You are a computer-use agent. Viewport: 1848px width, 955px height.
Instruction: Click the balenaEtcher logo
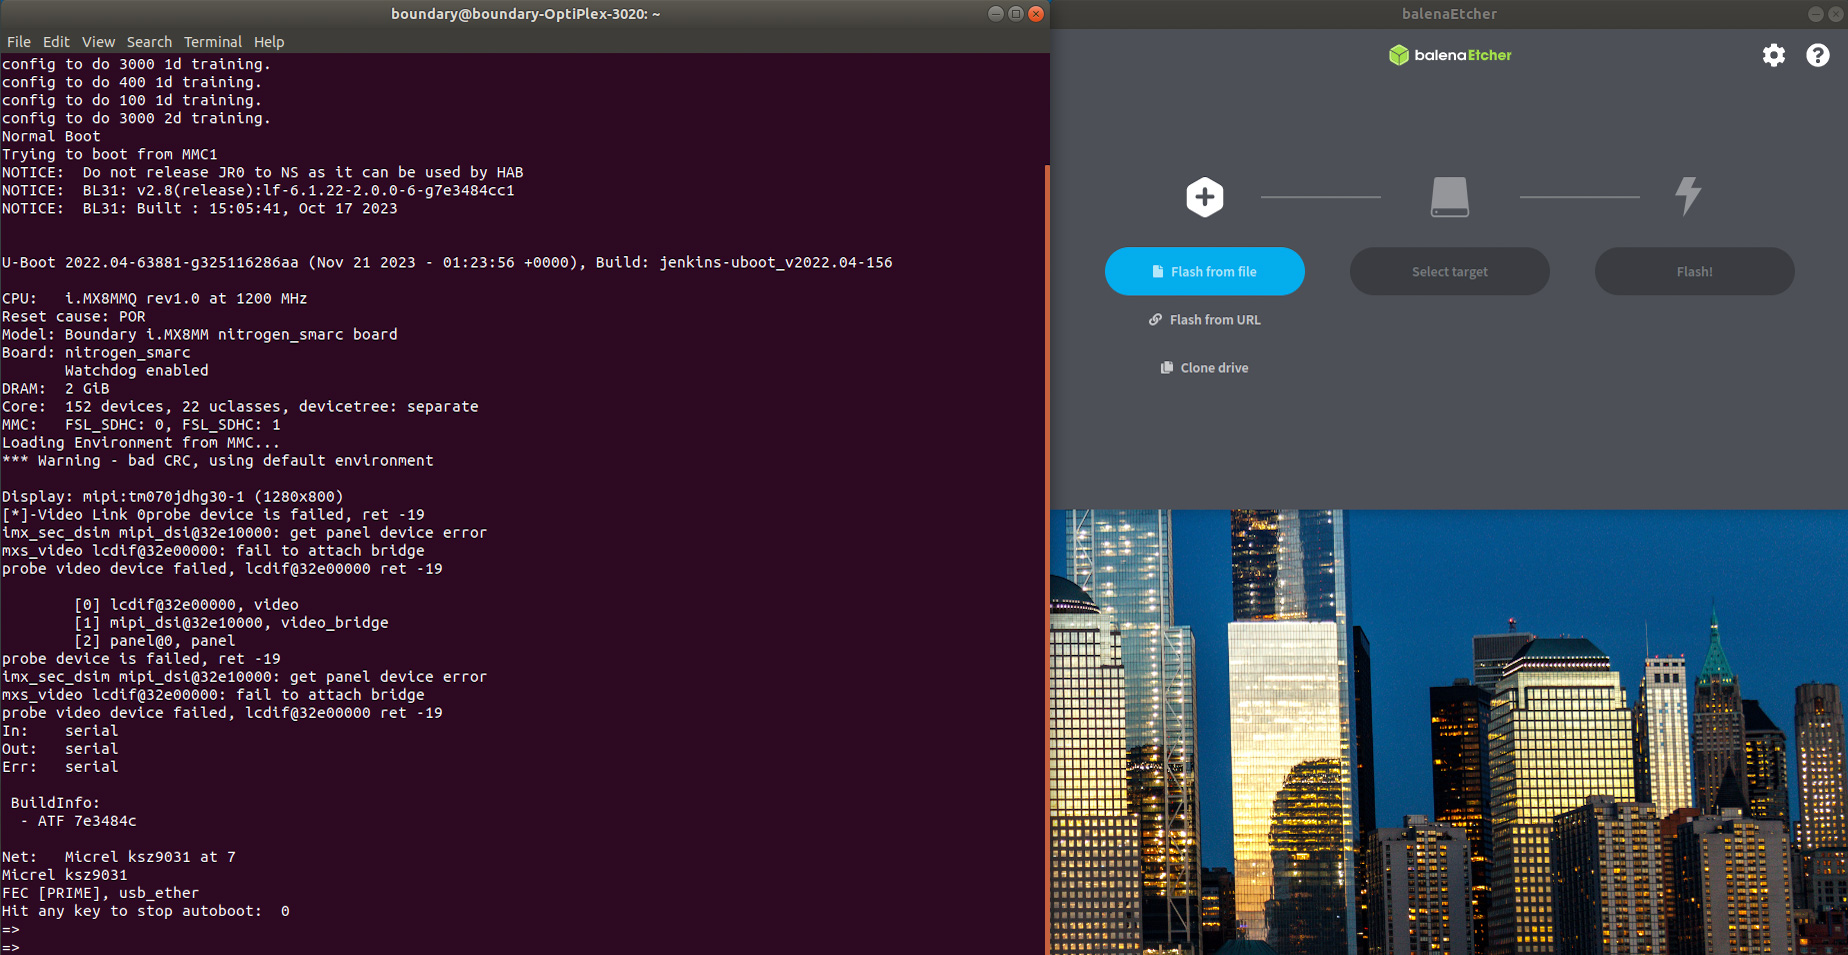pyautogui.click(x=1450, y=55)
